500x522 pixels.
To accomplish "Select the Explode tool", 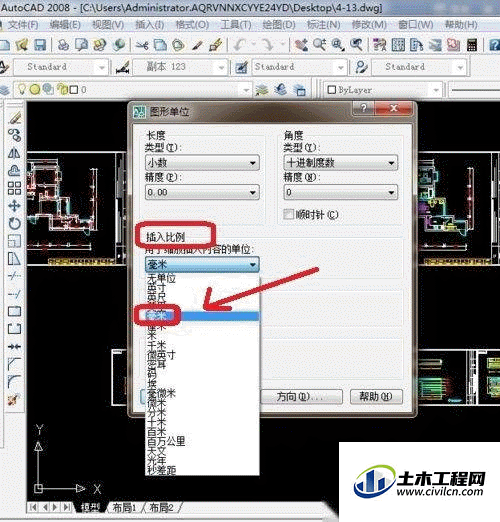I will 14,399.
